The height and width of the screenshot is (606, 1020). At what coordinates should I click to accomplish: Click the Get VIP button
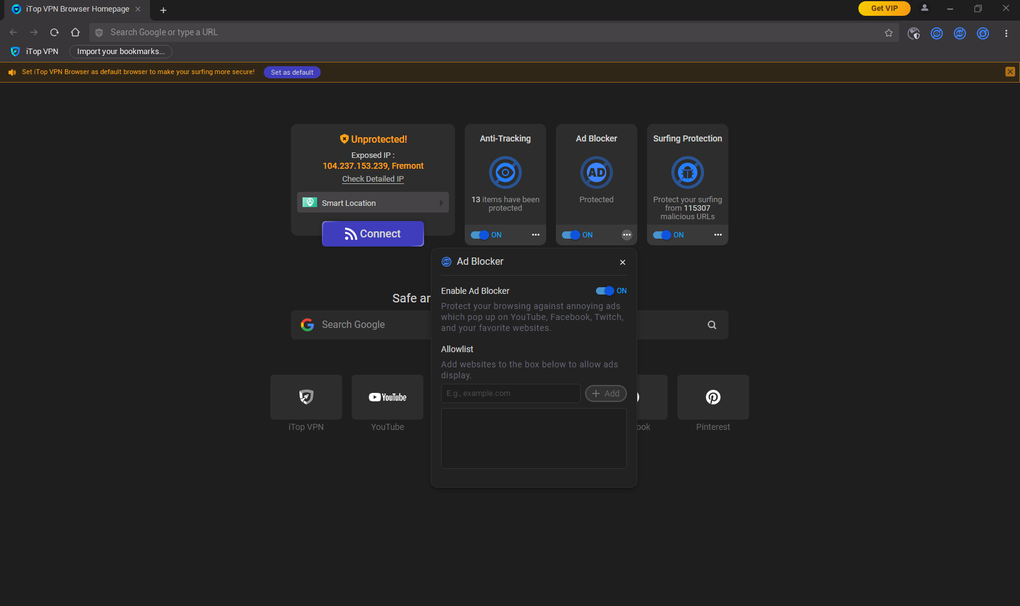(884, 8)
